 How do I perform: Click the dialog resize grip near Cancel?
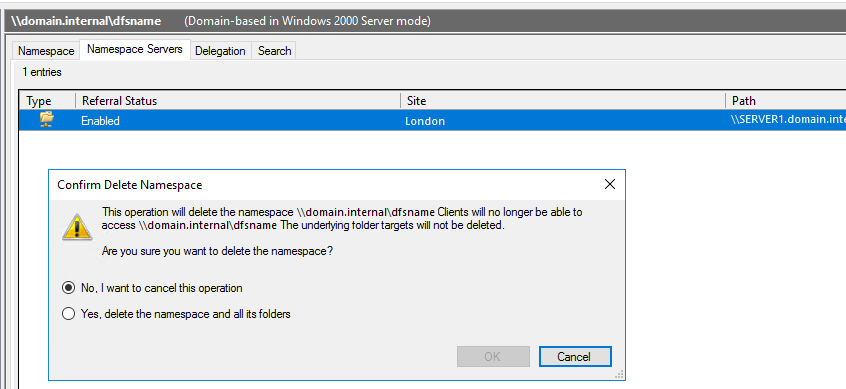tap(620, 374)
